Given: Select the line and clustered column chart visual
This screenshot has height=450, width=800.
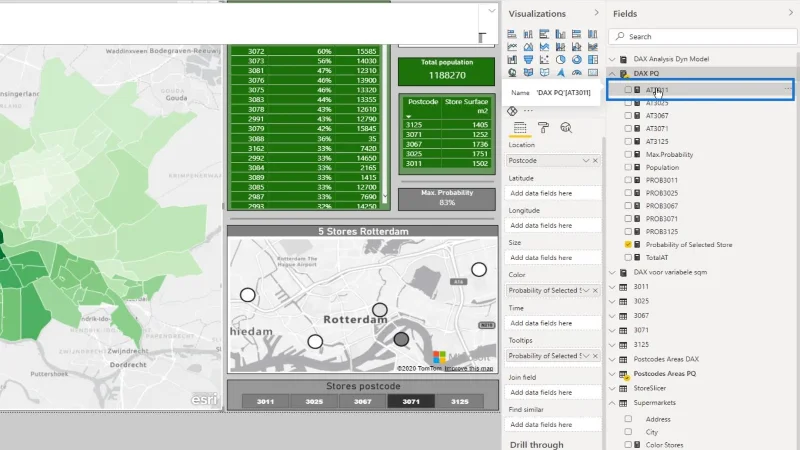Looking at the screenshot, I should [x=577, y=47].
